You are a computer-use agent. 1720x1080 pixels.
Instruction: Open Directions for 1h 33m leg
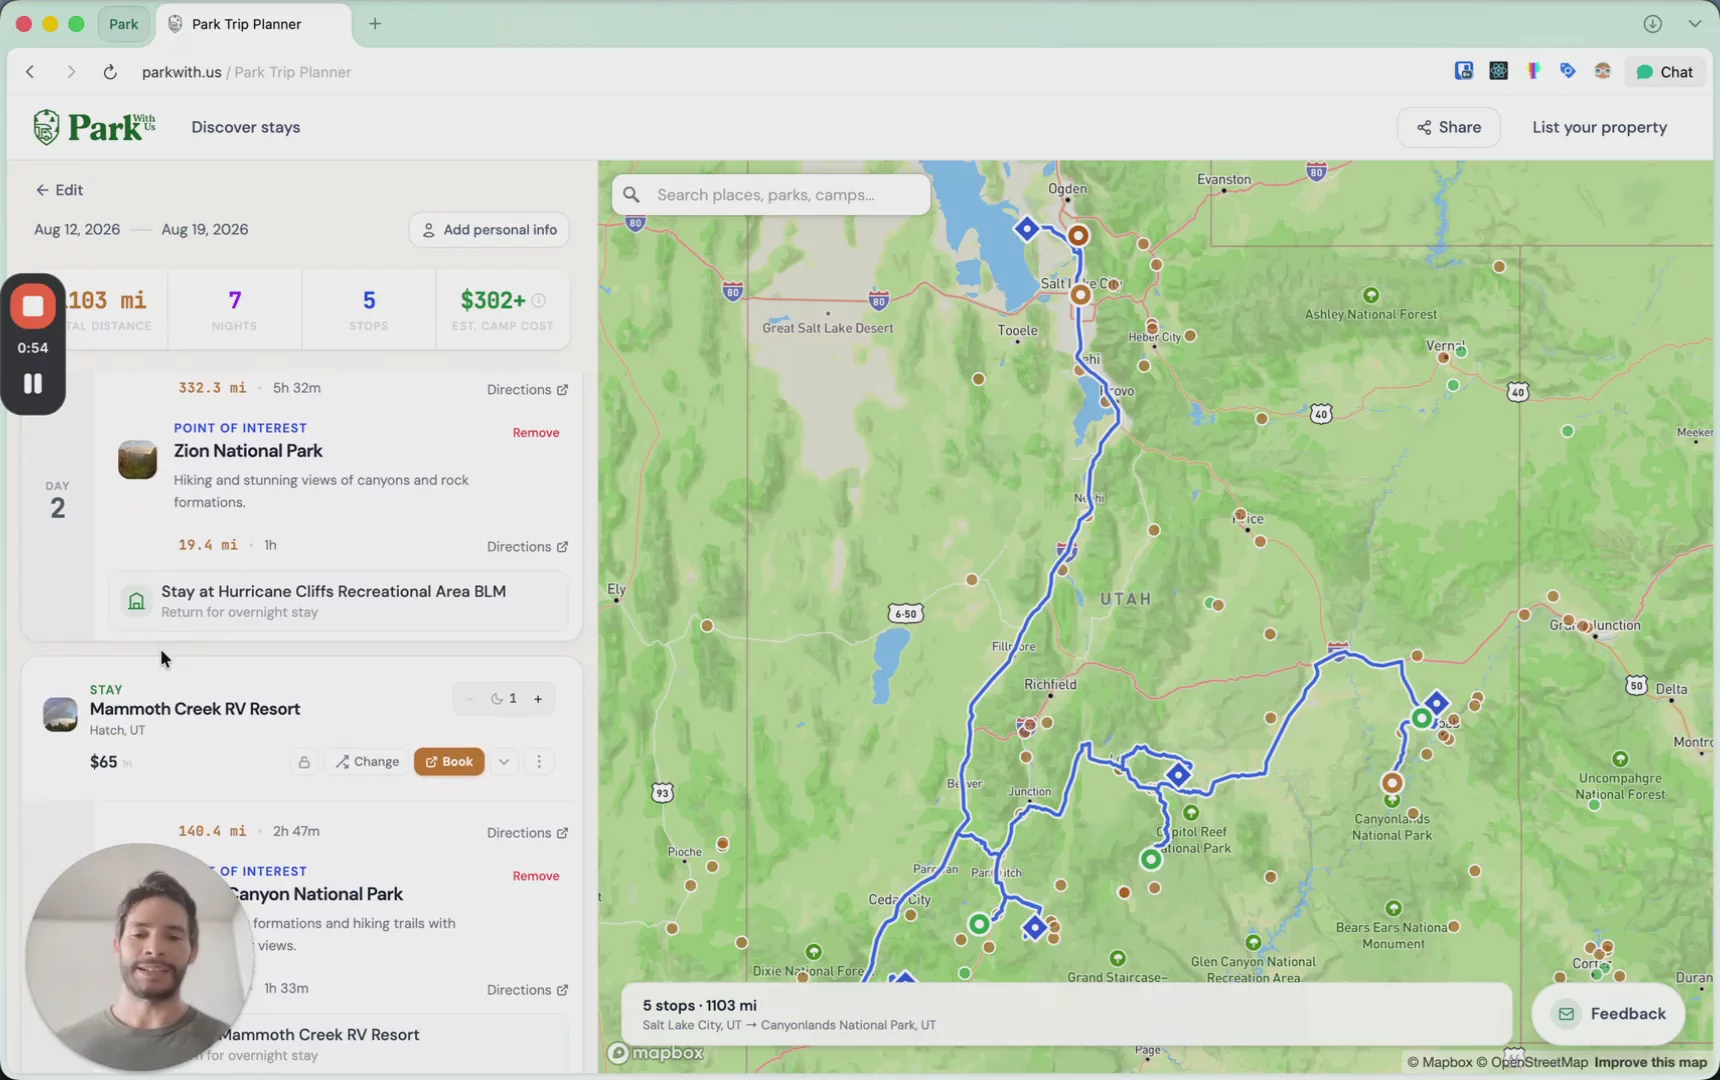[x=527, y=990]
